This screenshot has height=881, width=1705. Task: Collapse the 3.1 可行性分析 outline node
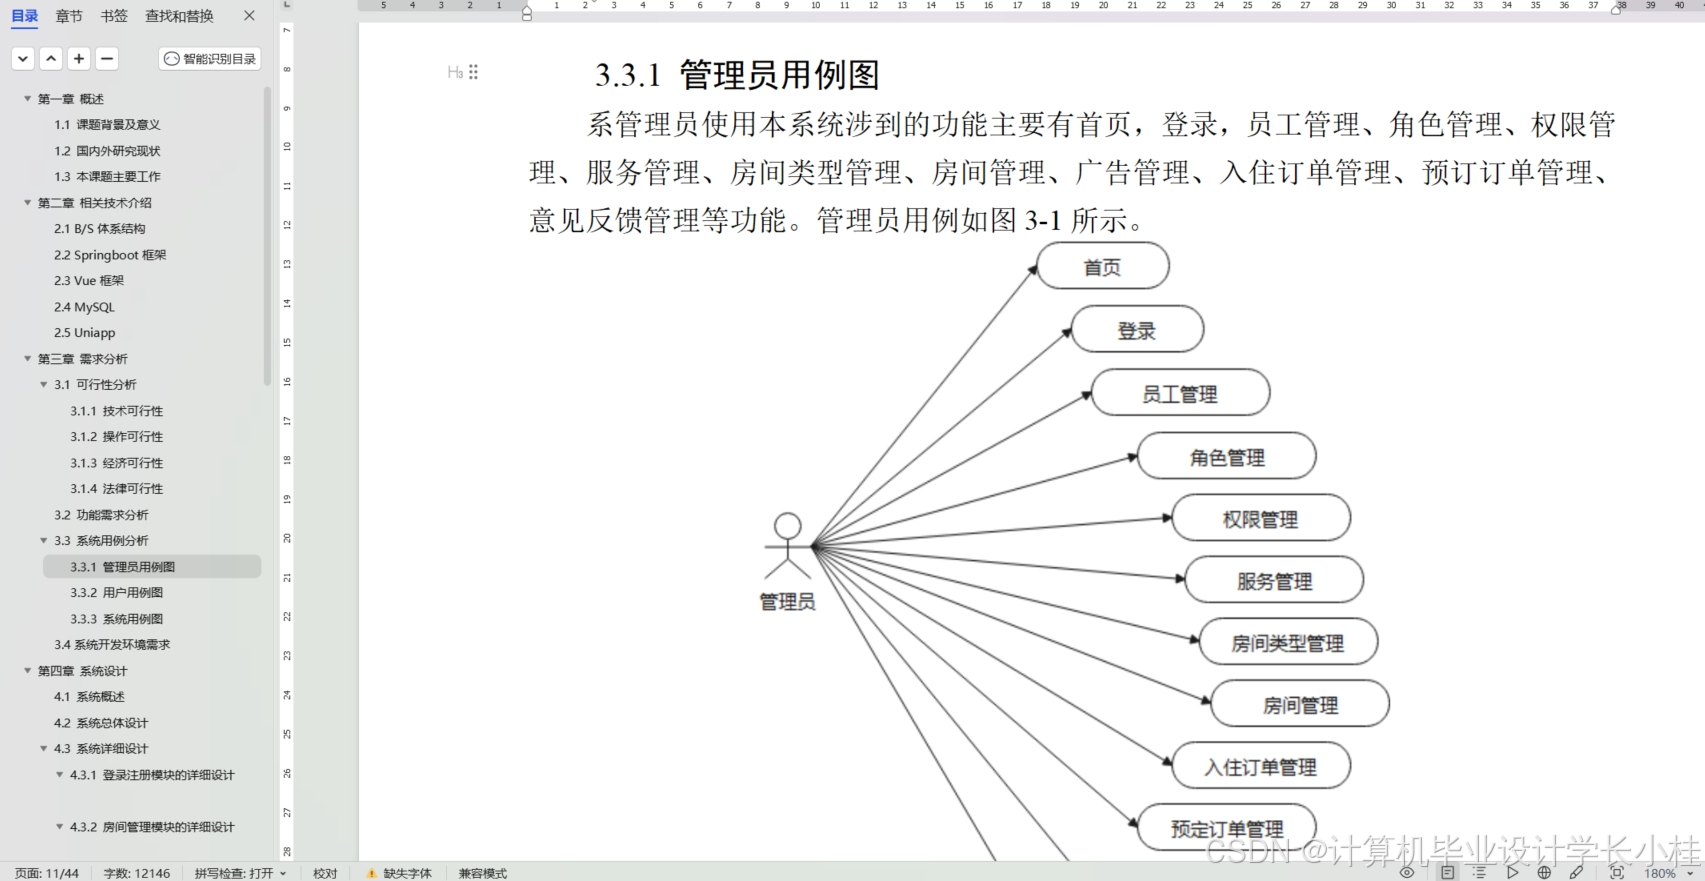(44, 384)
